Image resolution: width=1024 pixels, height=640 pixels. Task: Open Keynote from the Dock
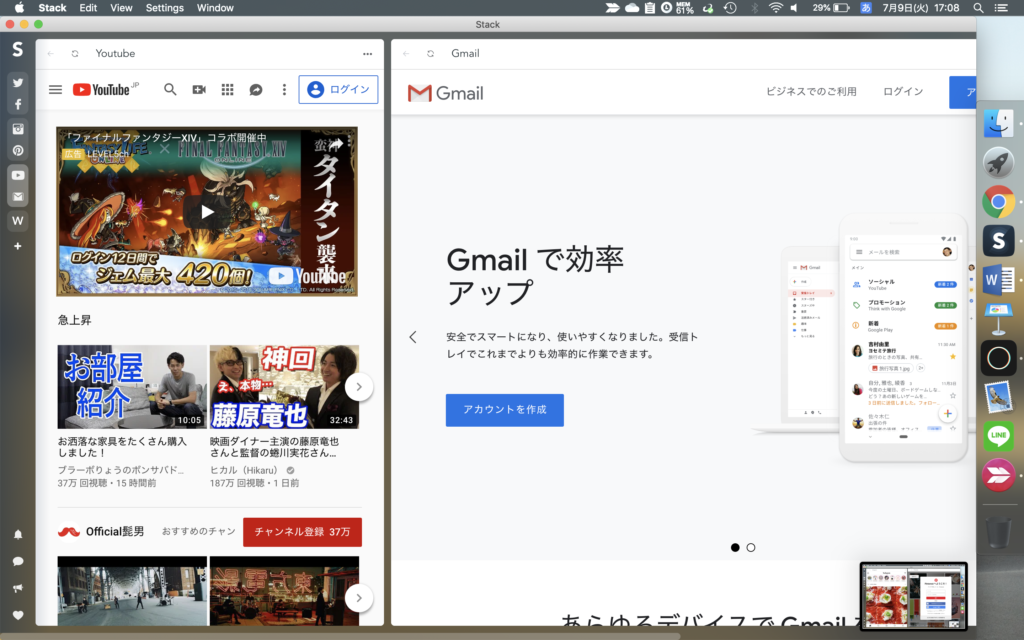click(x=998, y=319)
